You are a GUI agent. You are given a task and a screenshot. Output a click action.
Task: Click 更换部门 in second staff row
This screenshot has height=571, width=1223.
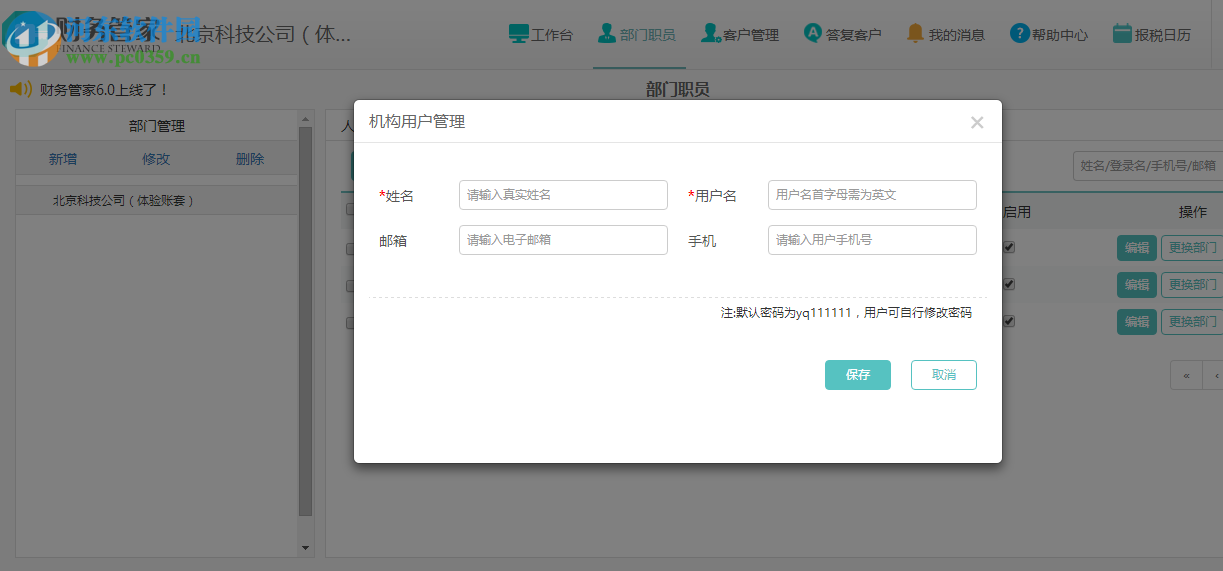[1192, 285]
